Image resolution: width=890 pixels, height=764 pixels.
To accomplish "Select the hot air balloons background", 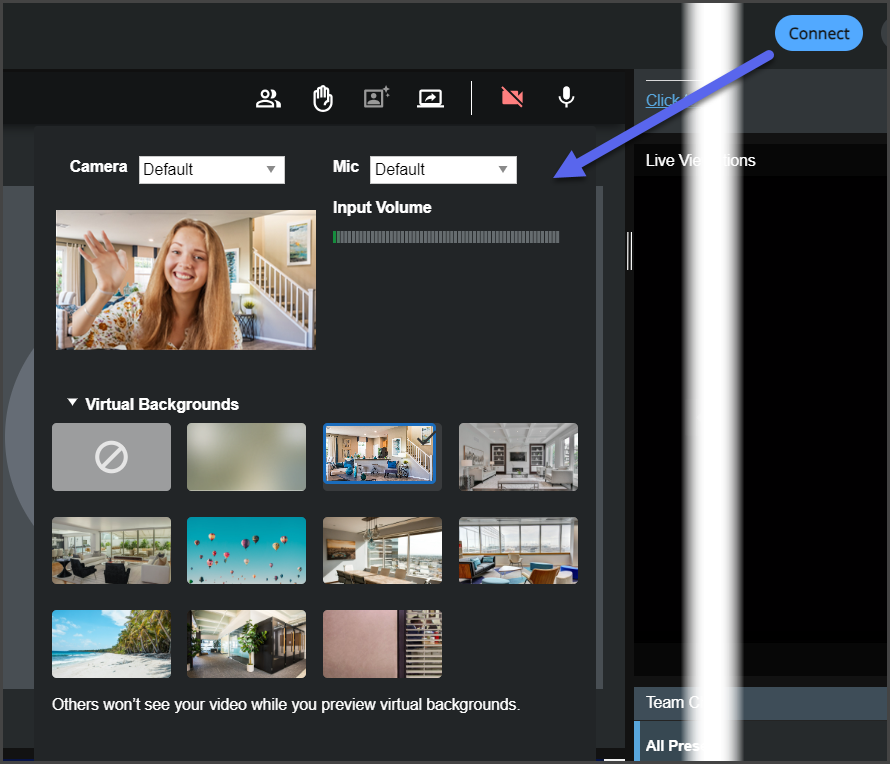I will (246, 550).
